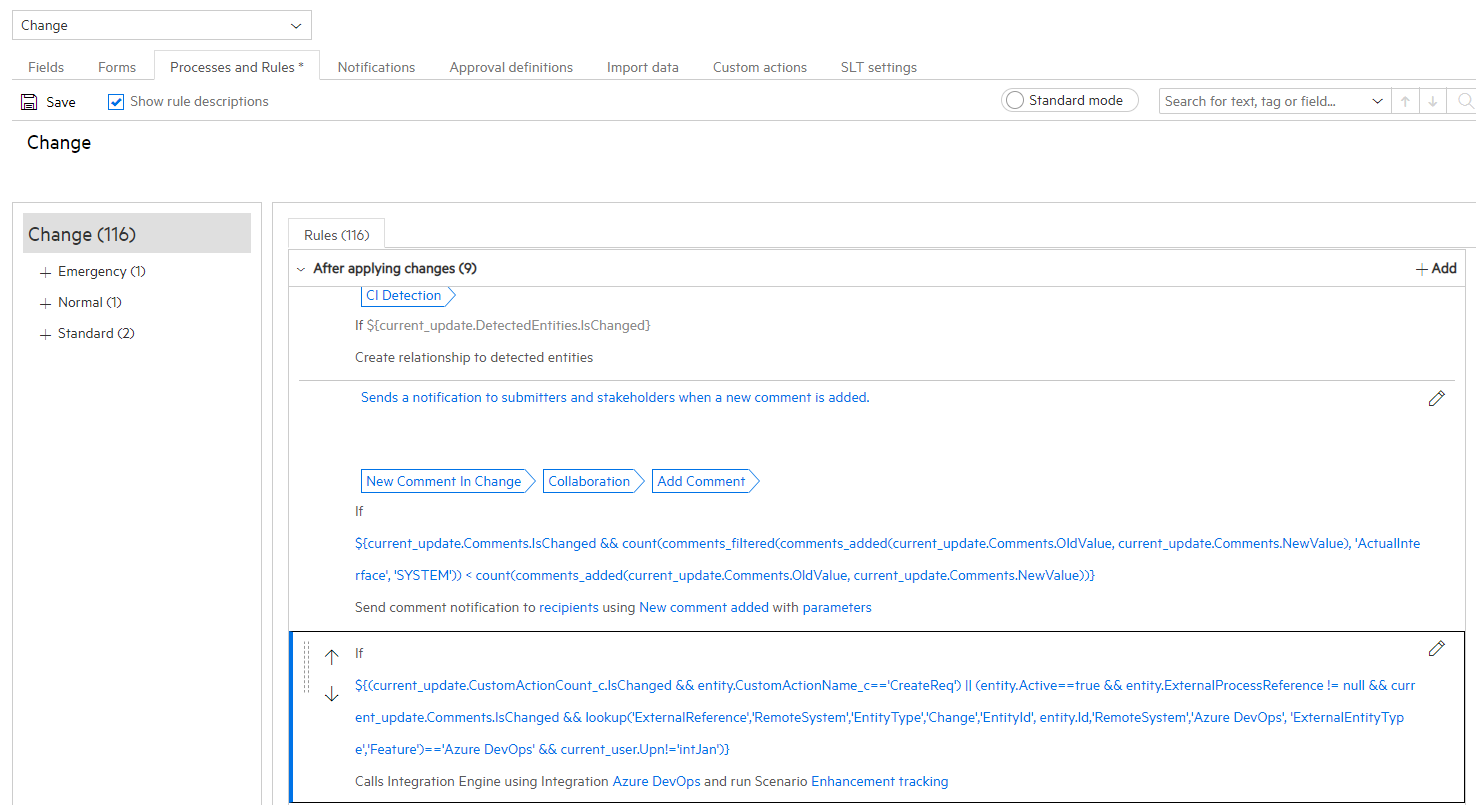Collapse the After applying changes section

tap(301, 268)
